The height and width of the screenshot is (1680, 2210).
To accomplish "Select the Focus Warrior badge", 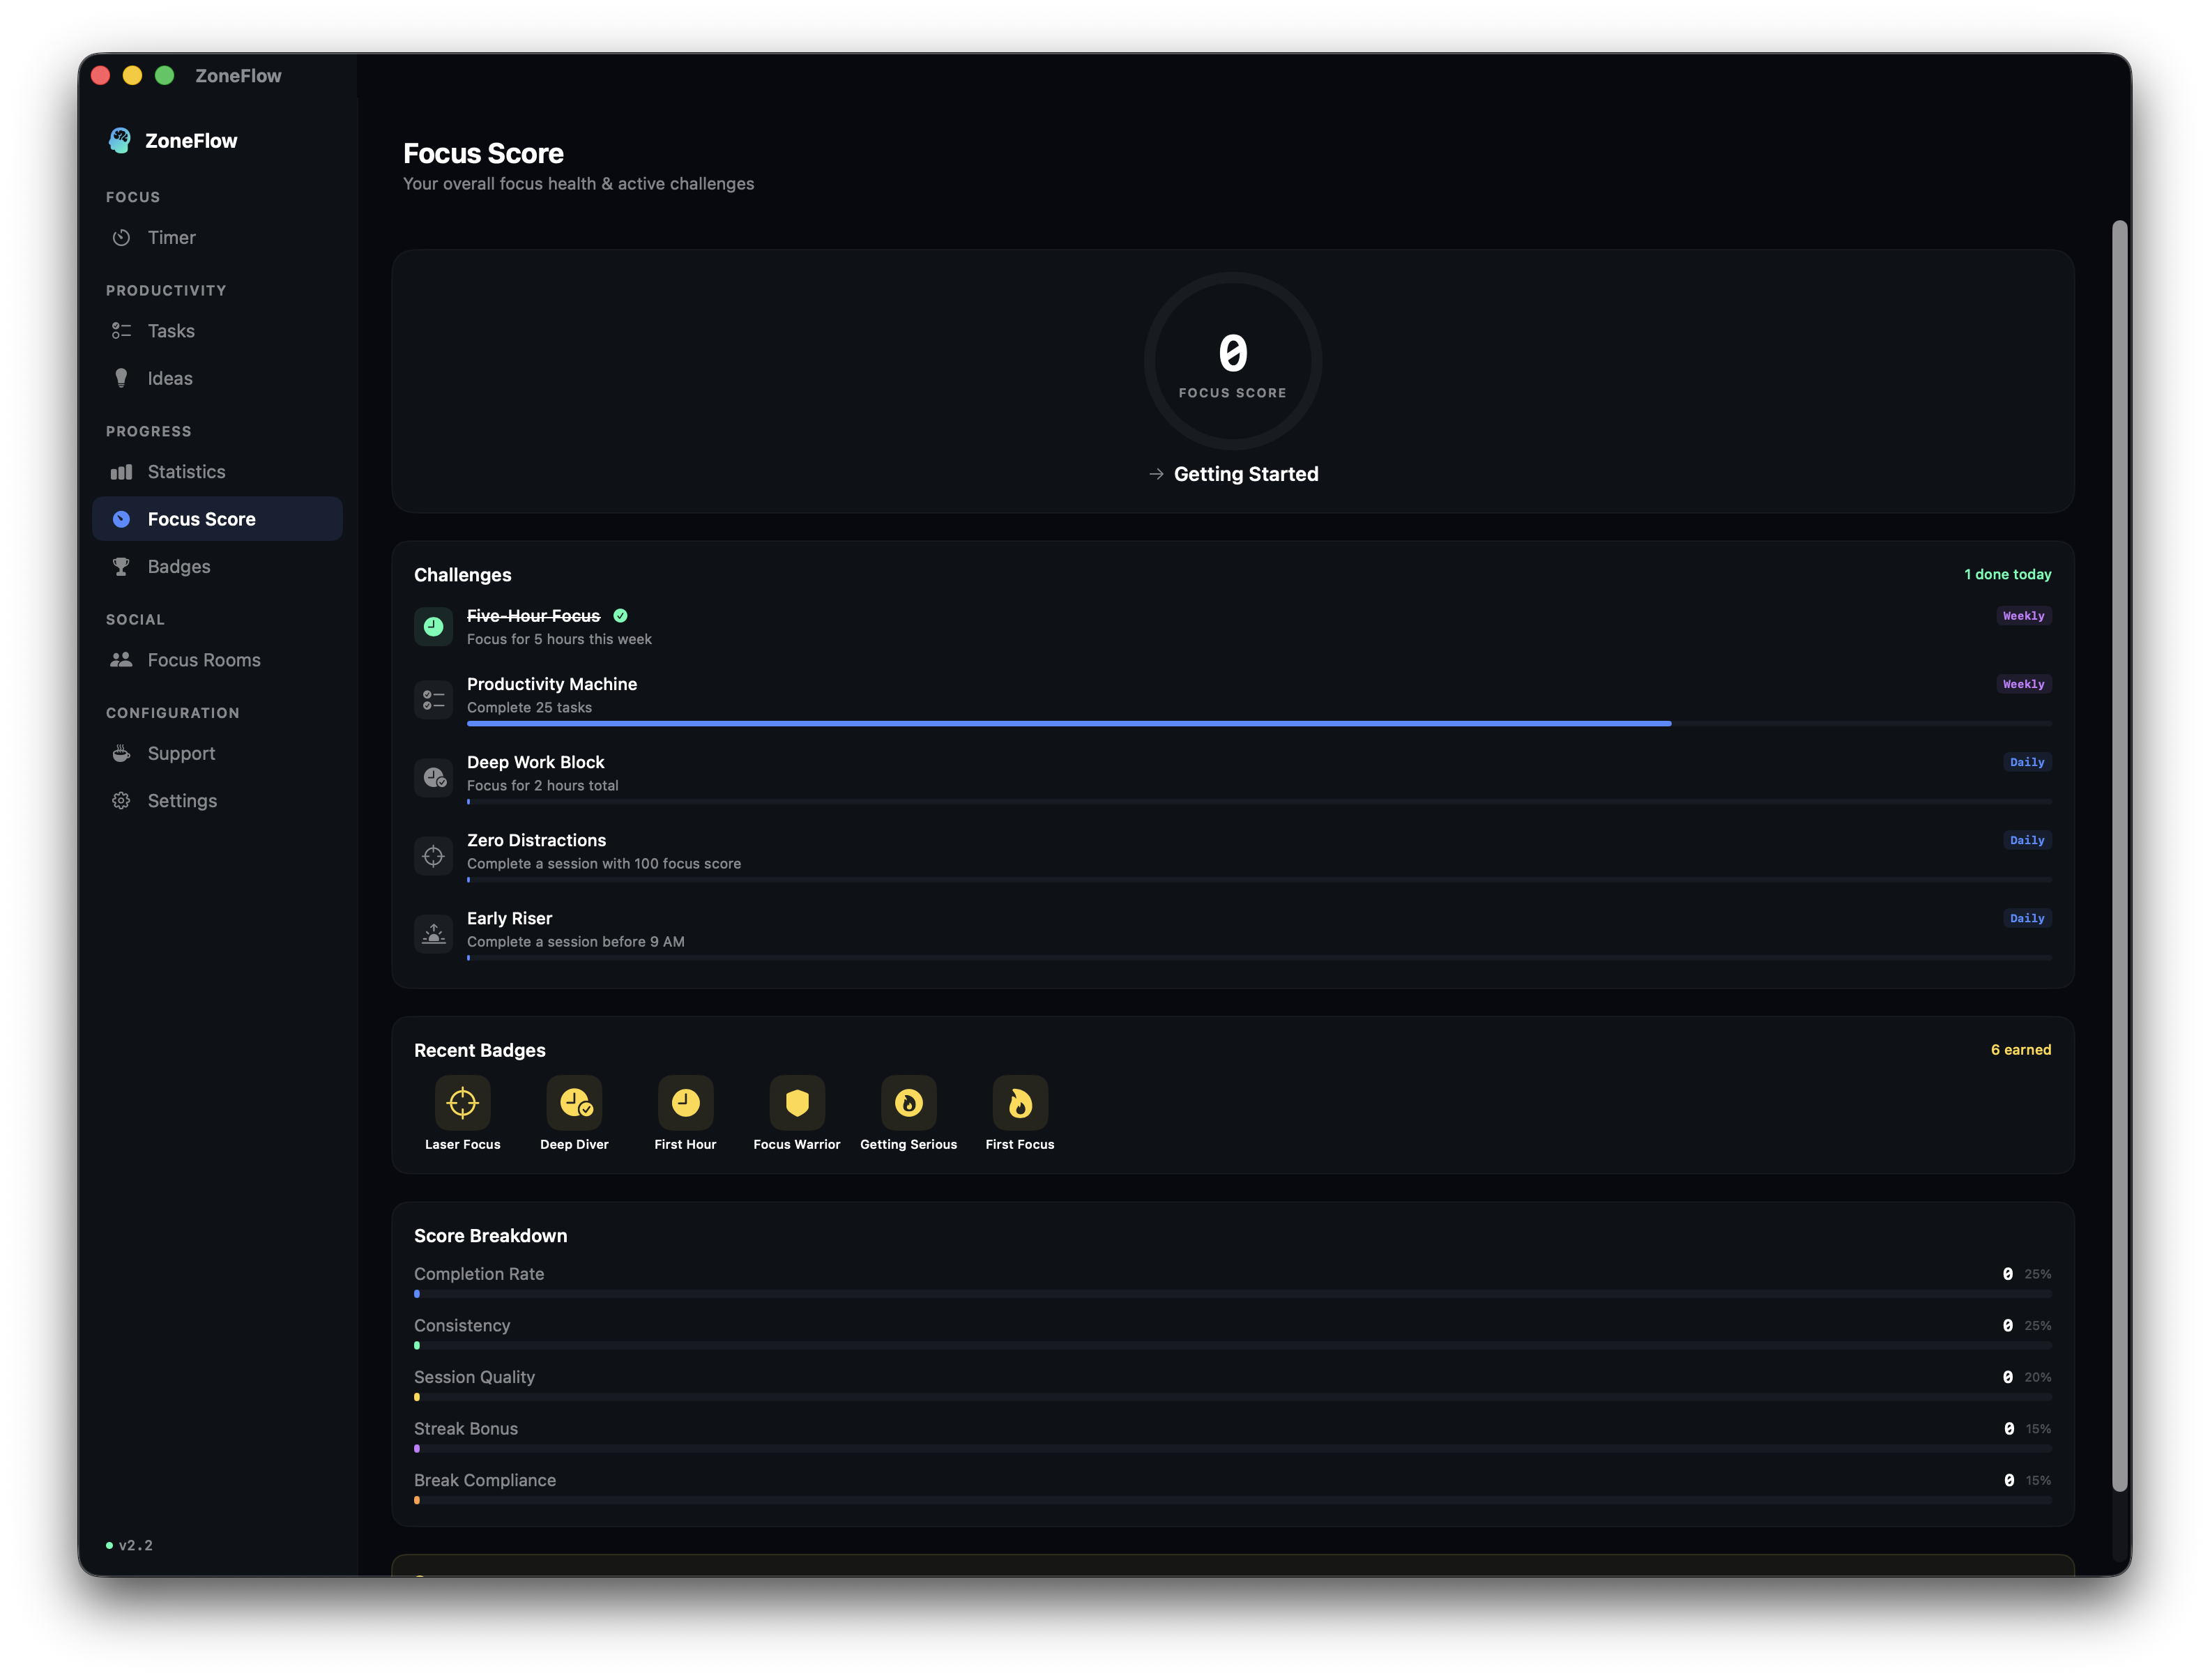I will click(796, 1103).
